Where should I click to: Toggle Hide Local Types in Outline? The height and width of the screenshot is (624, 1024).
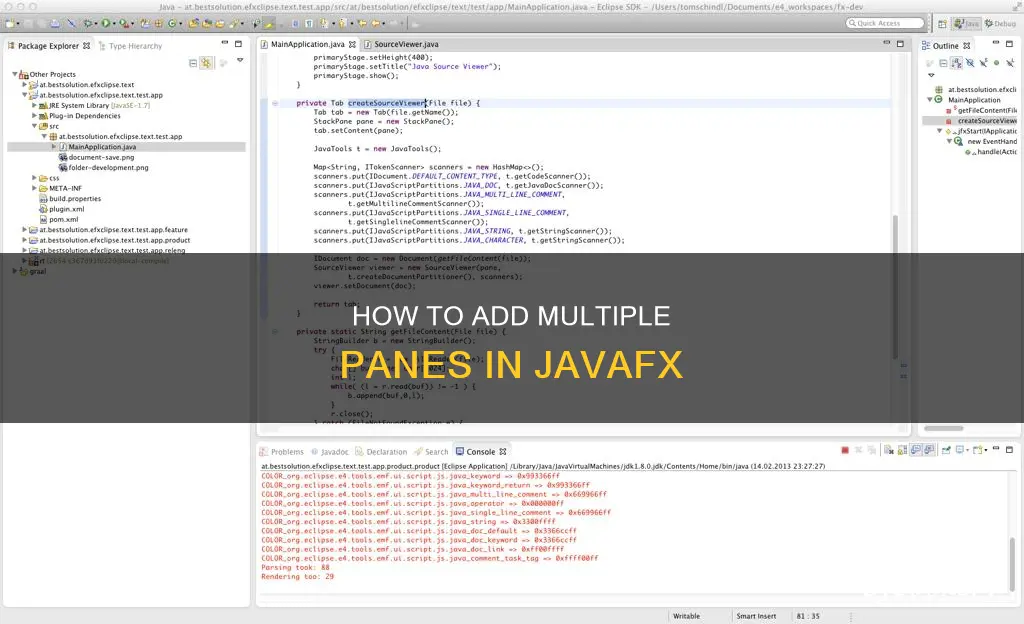click(1010, 63)
